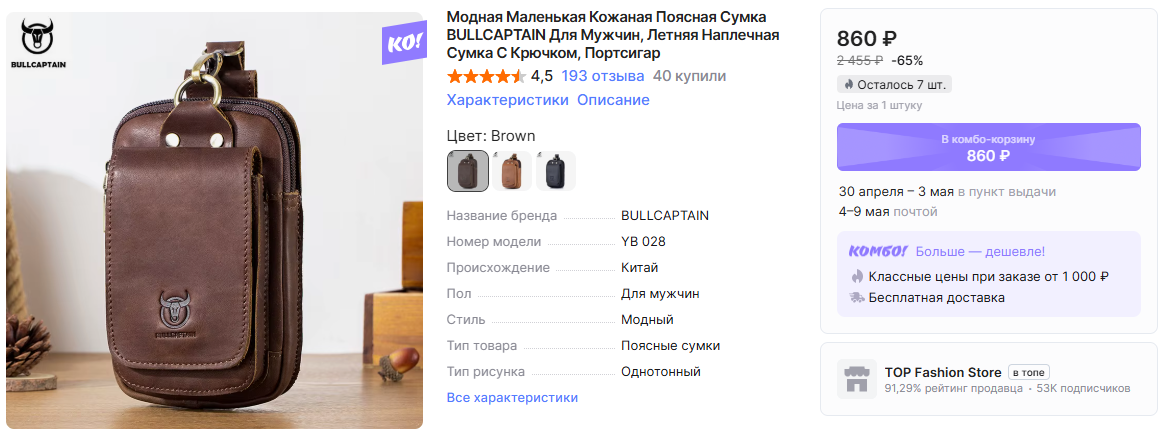Select the Brown color swatch
The image size is (1163, 436).
pos(468,171)
